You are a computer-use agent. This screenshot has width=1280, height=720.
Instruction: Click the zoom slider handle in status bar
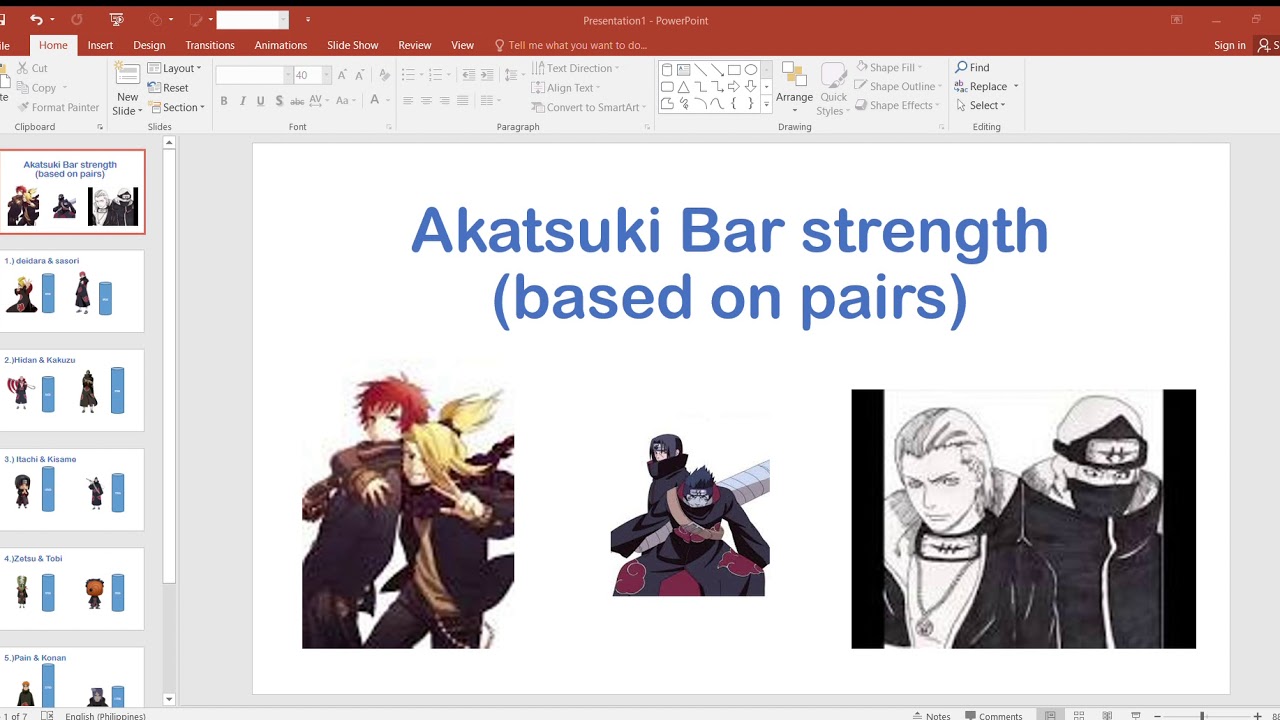(x=1202, y=716)
